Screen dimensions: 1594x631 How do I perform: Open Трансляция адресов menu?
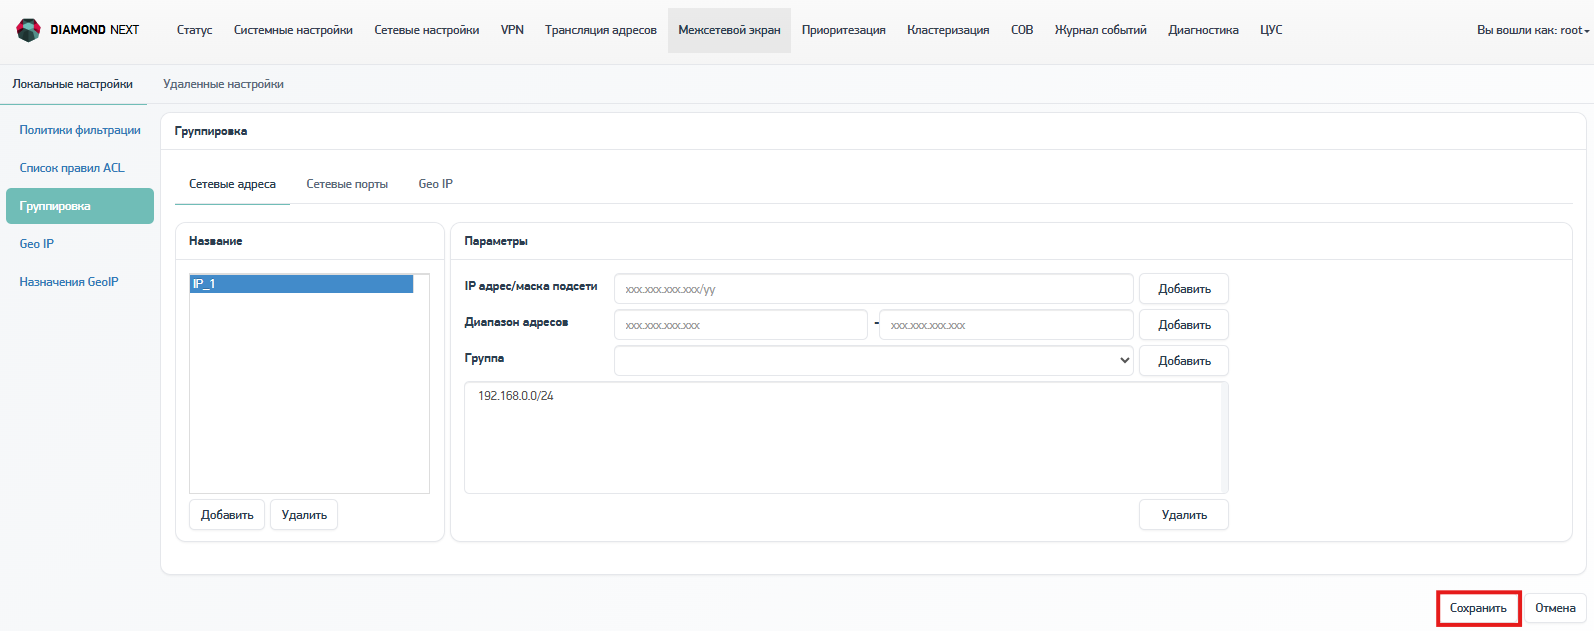601,30
